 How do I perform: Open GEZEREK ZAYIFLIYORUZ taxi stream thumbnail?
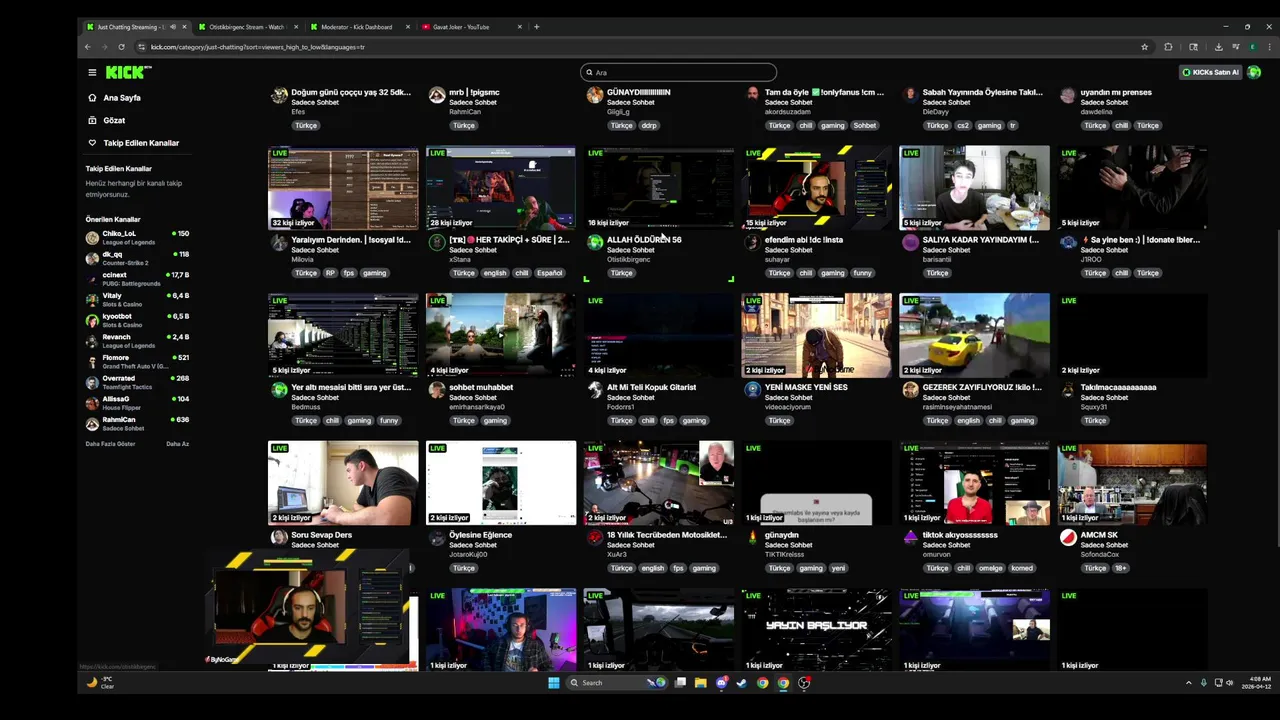pos(975,335)
